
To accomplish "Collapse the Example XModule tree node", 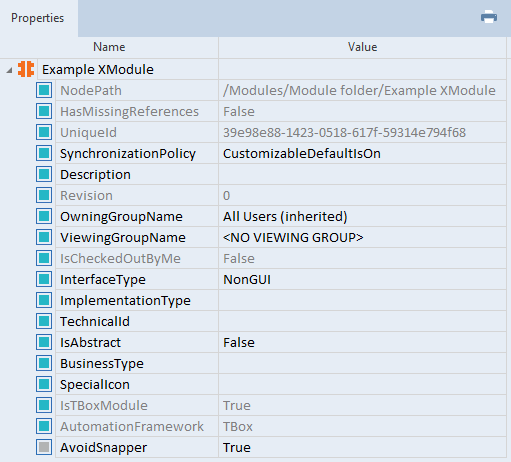I will [9, 70].
